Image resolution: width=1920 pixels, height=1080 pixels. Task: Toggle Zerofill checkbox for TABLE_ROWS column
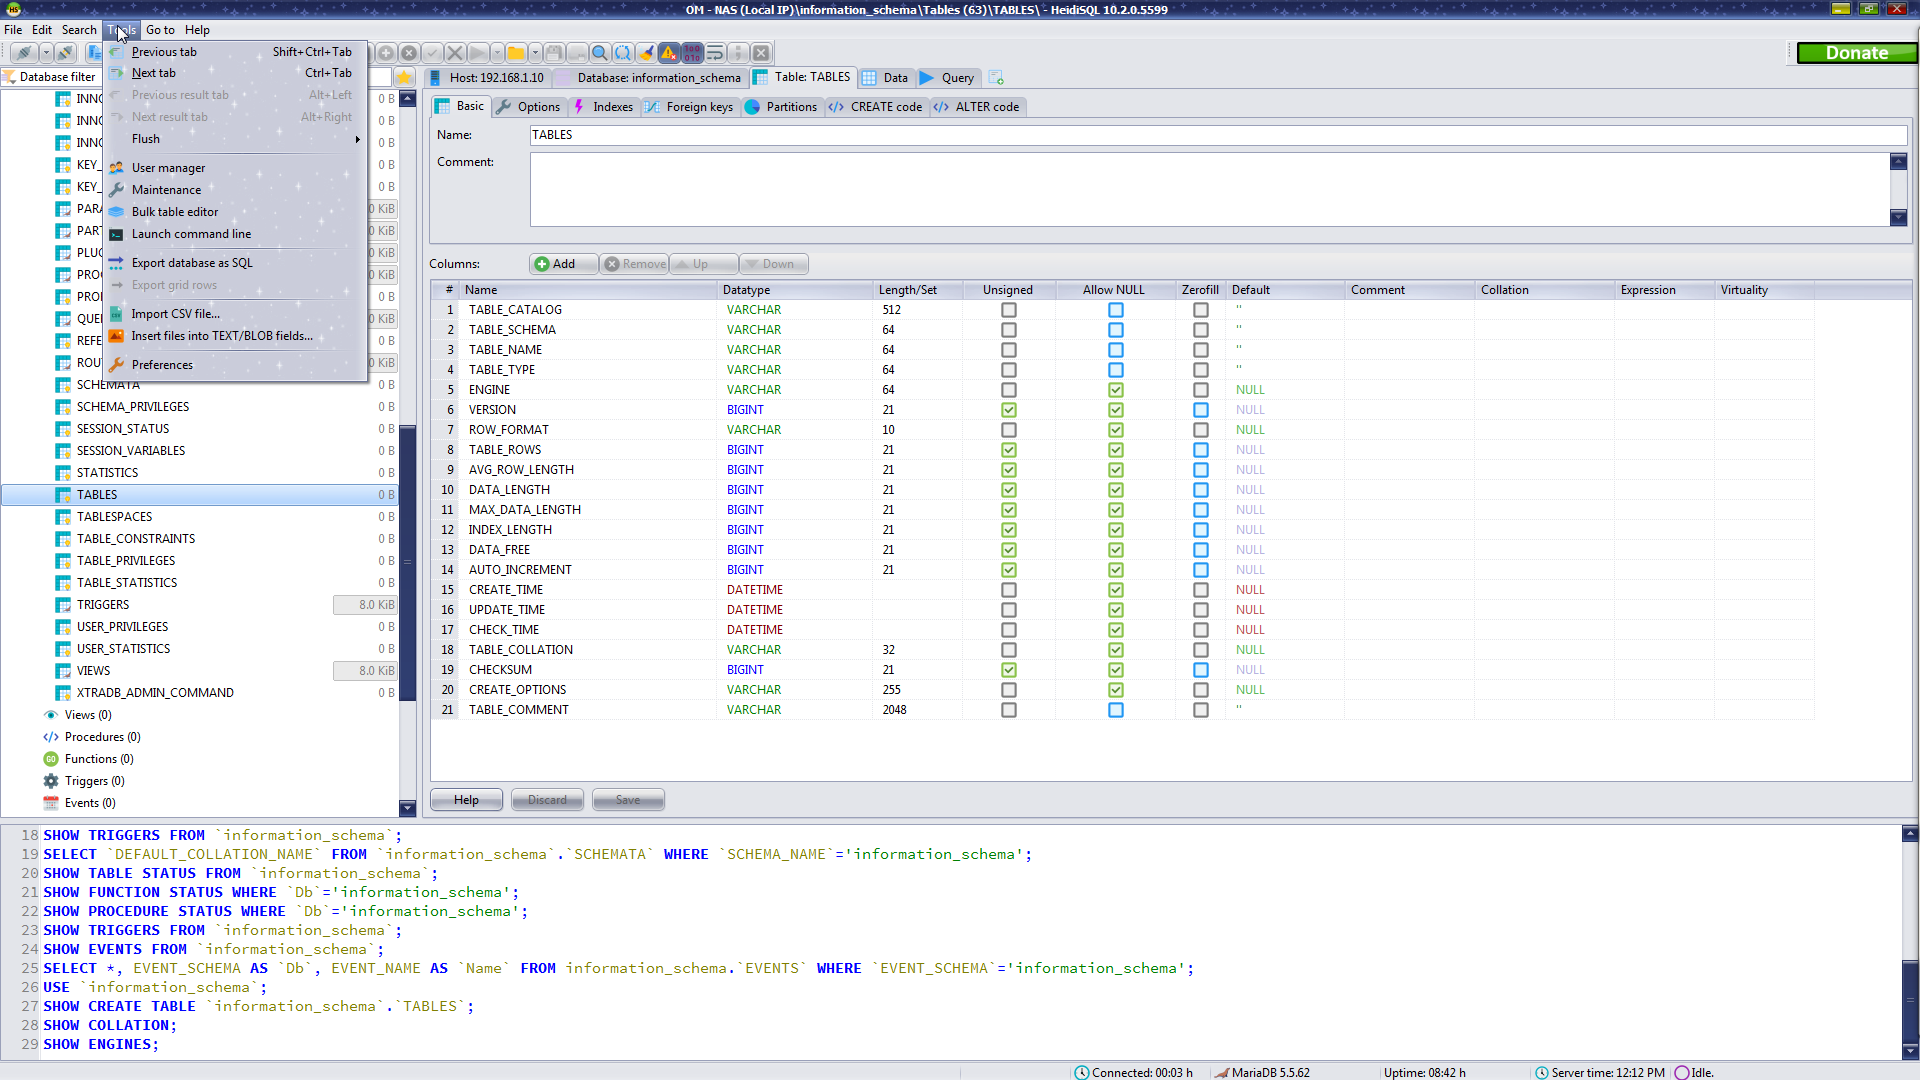(1200, 450)
